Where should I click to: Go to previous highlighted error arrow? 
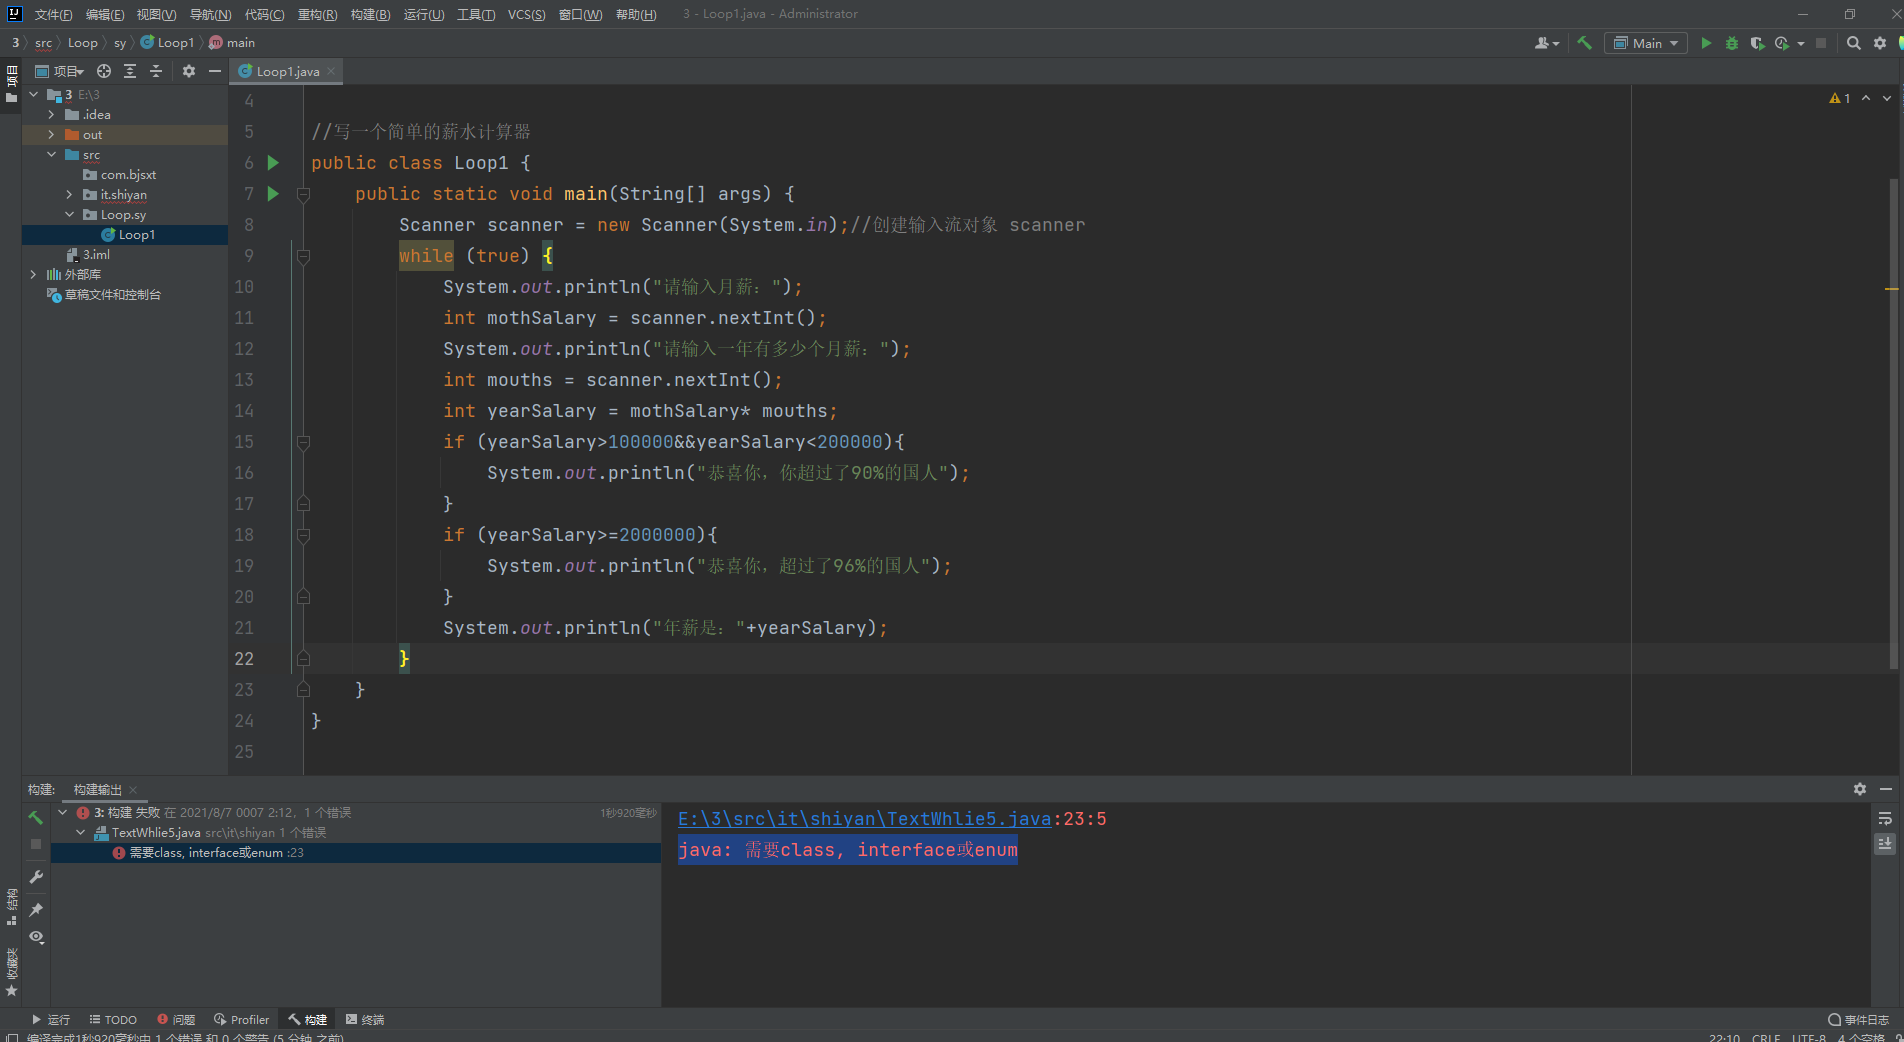(x=1866, y=98)
